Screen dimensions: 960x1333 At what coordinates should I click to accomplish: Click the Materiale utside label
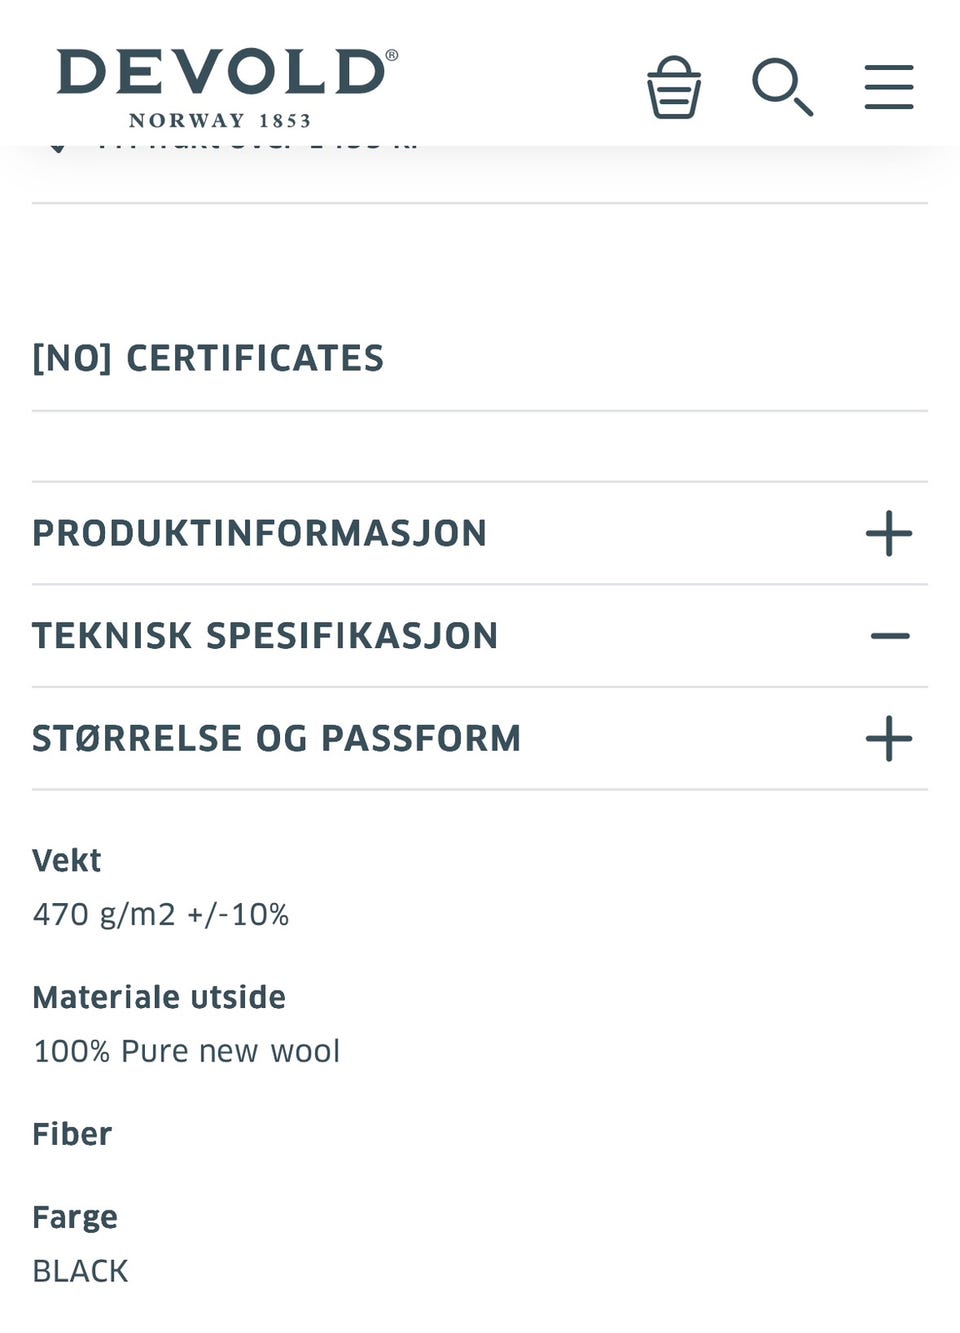(x=159, y=997)
